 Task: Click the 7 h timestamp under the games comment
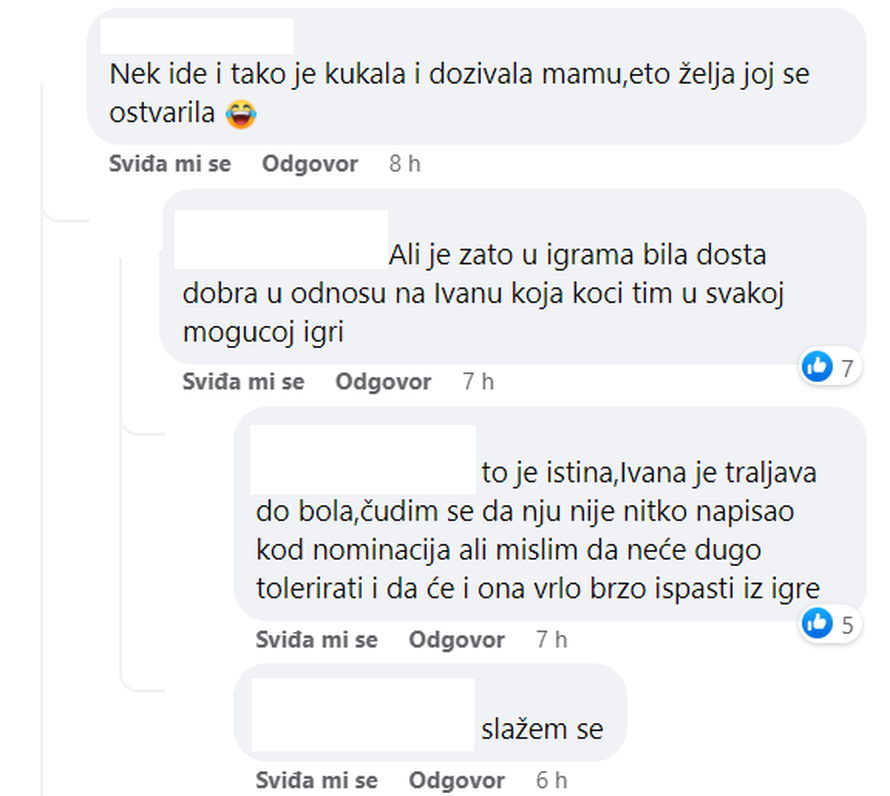click(476, 381)
